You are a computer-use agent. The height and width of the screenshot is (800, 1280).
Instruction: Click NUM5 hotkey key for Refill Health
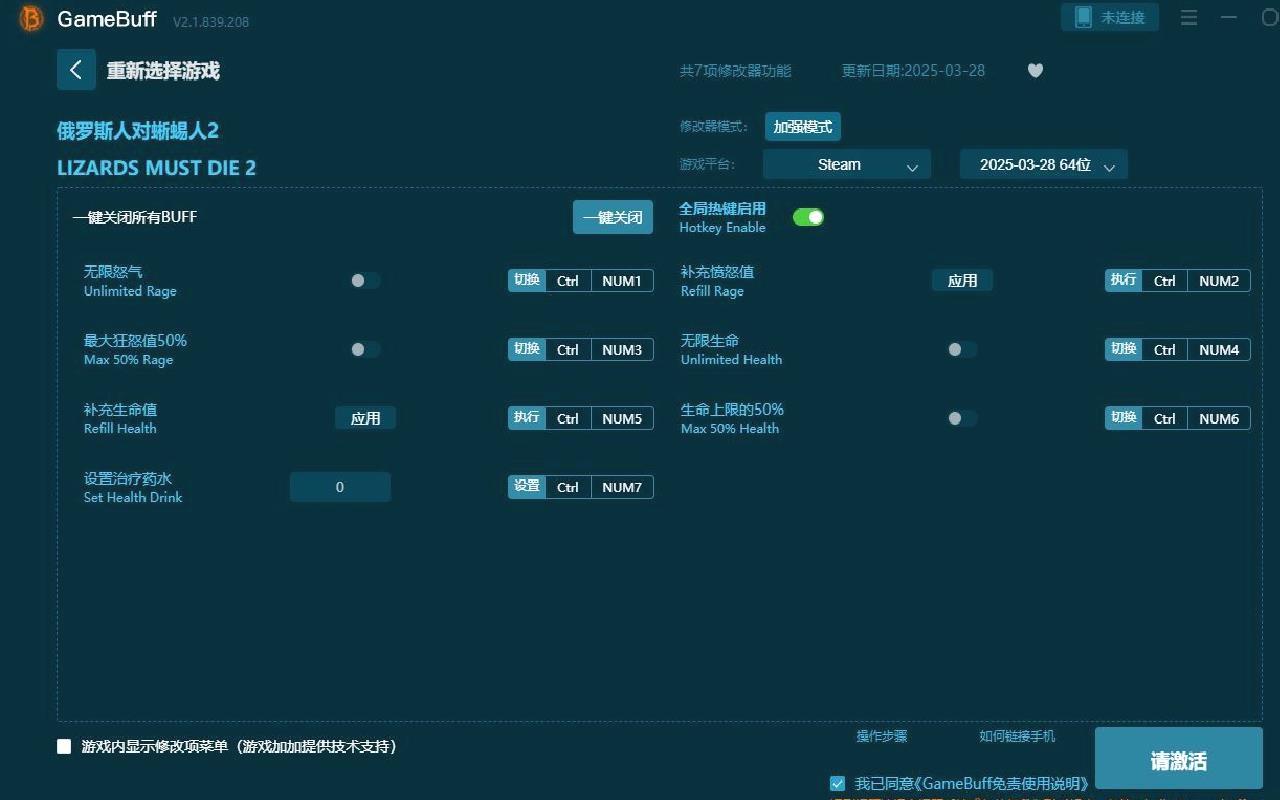(x=622, y=419)
